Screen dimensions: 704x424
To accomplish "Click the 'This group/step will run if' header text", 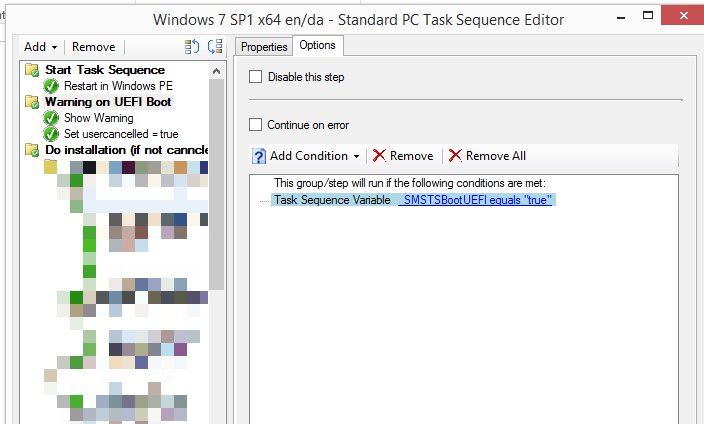I will point(410,183).
